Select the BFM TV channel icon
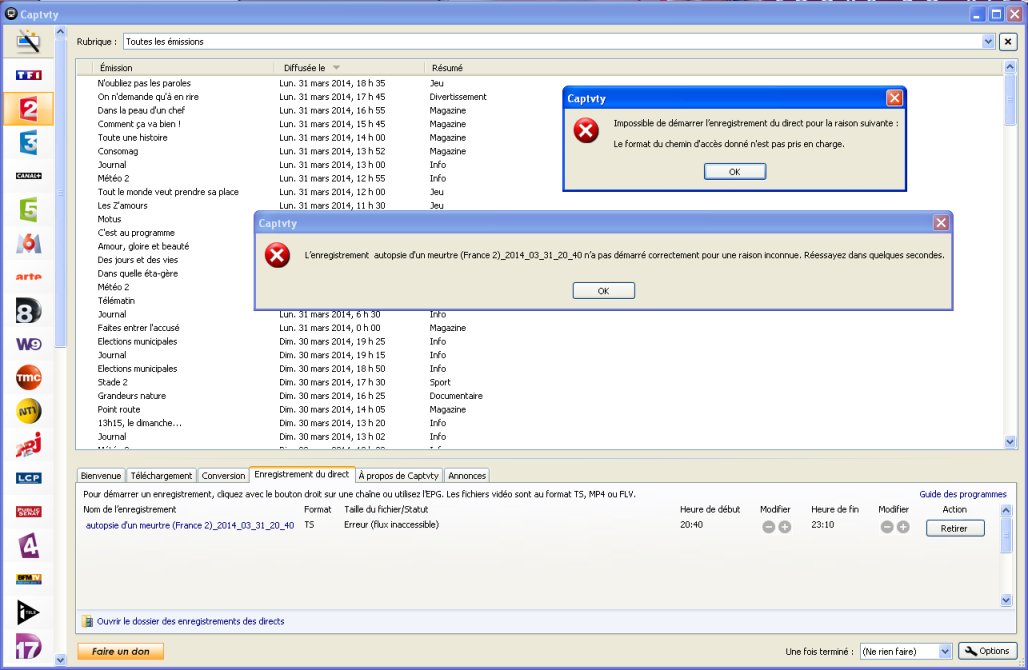Viewport: 1028px width, 670px height. tap(28, 578)
